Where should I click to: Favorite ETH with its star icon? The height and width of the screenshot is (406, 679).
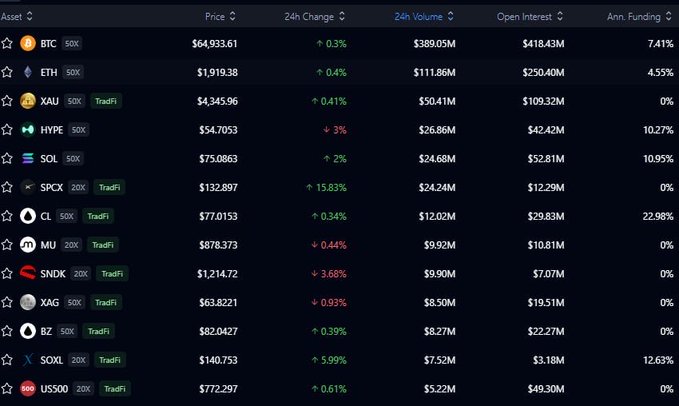click(x=7, y=72)
